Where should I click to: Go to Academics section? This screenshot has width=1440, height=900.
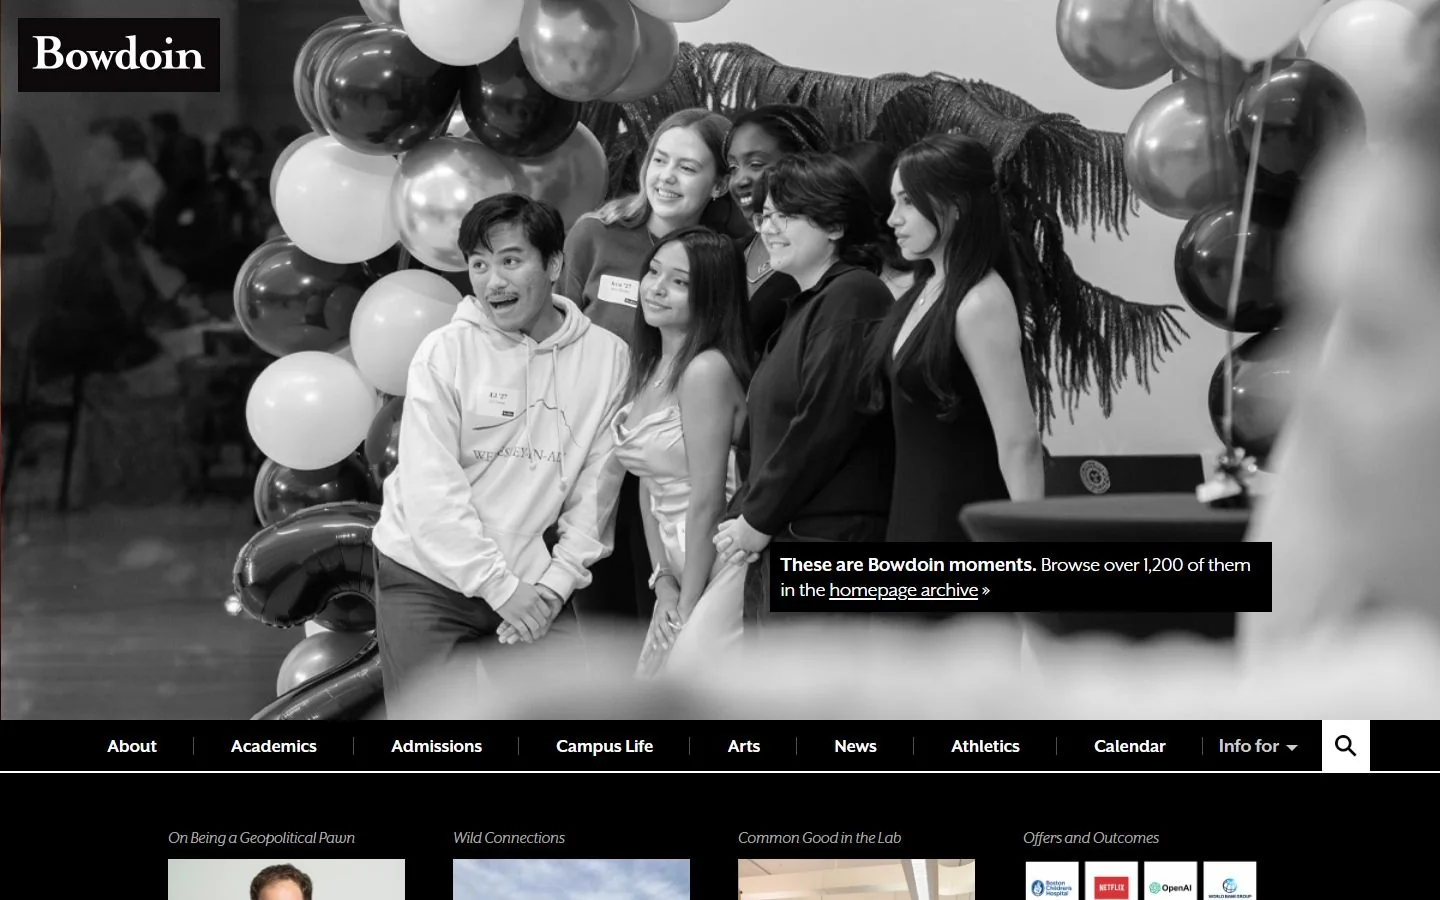pyautogui.click(x=273, y=746)
